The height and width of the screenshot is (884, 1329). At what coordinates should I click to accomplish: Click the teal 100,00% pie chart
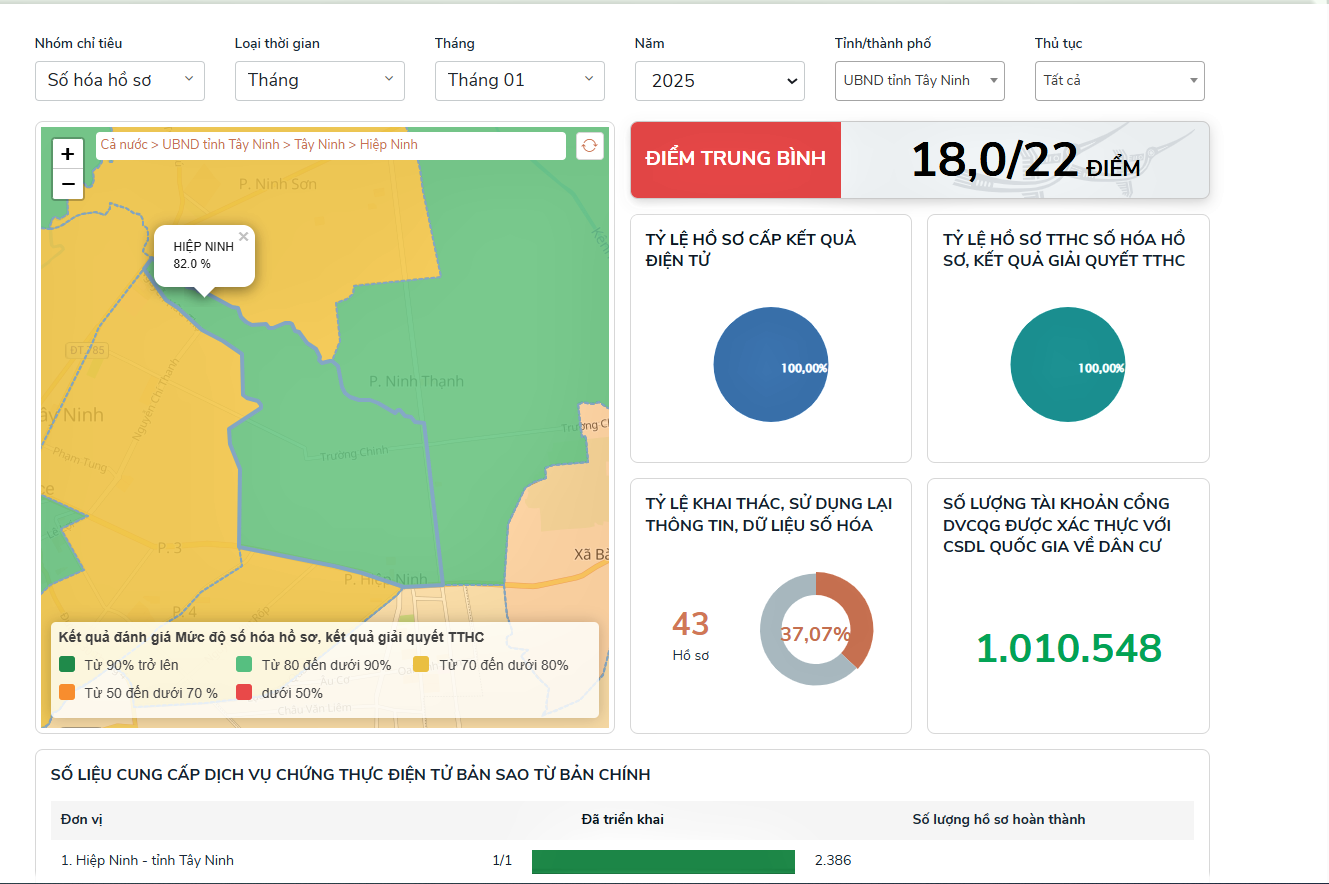click(1068, 364)
